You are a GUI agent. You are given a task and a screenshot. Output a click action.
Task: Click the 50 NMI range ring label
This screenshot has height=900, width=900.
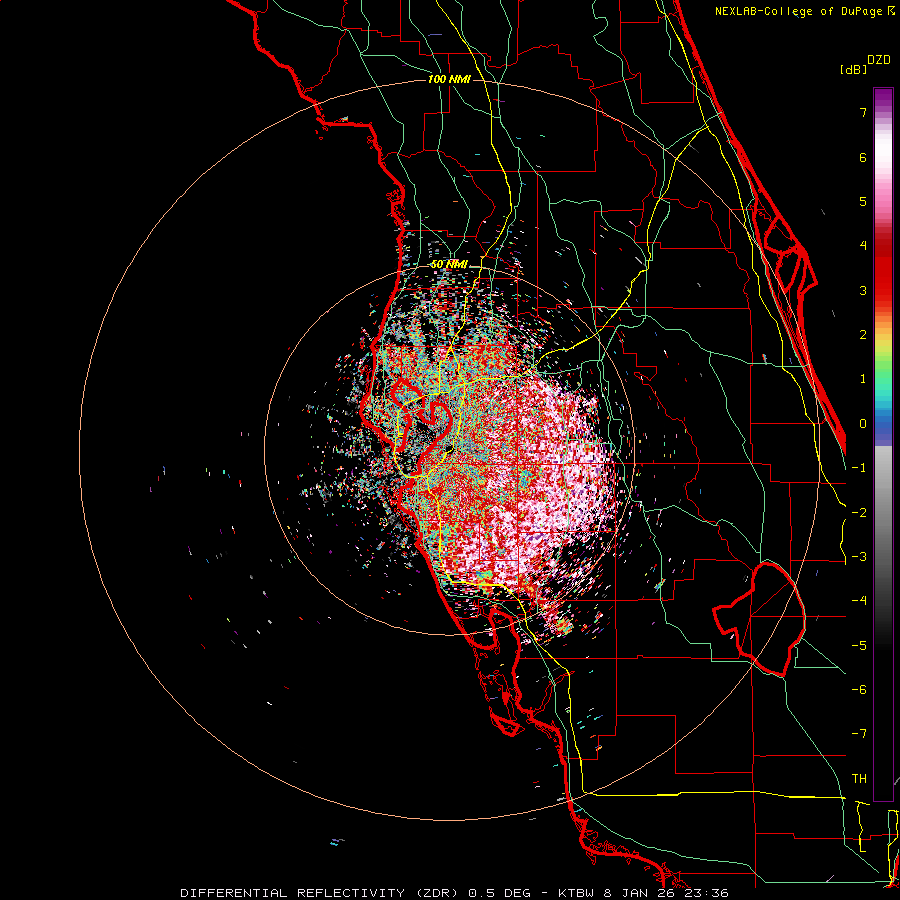tap(449, 264)
